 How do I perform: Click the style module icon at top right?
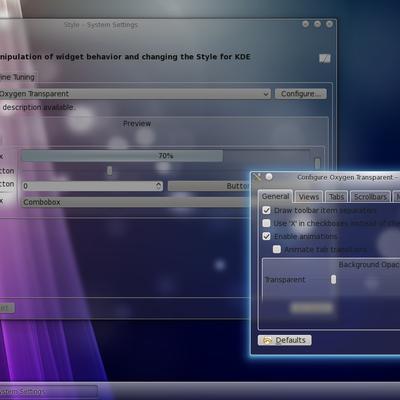[x=325, y=58]
